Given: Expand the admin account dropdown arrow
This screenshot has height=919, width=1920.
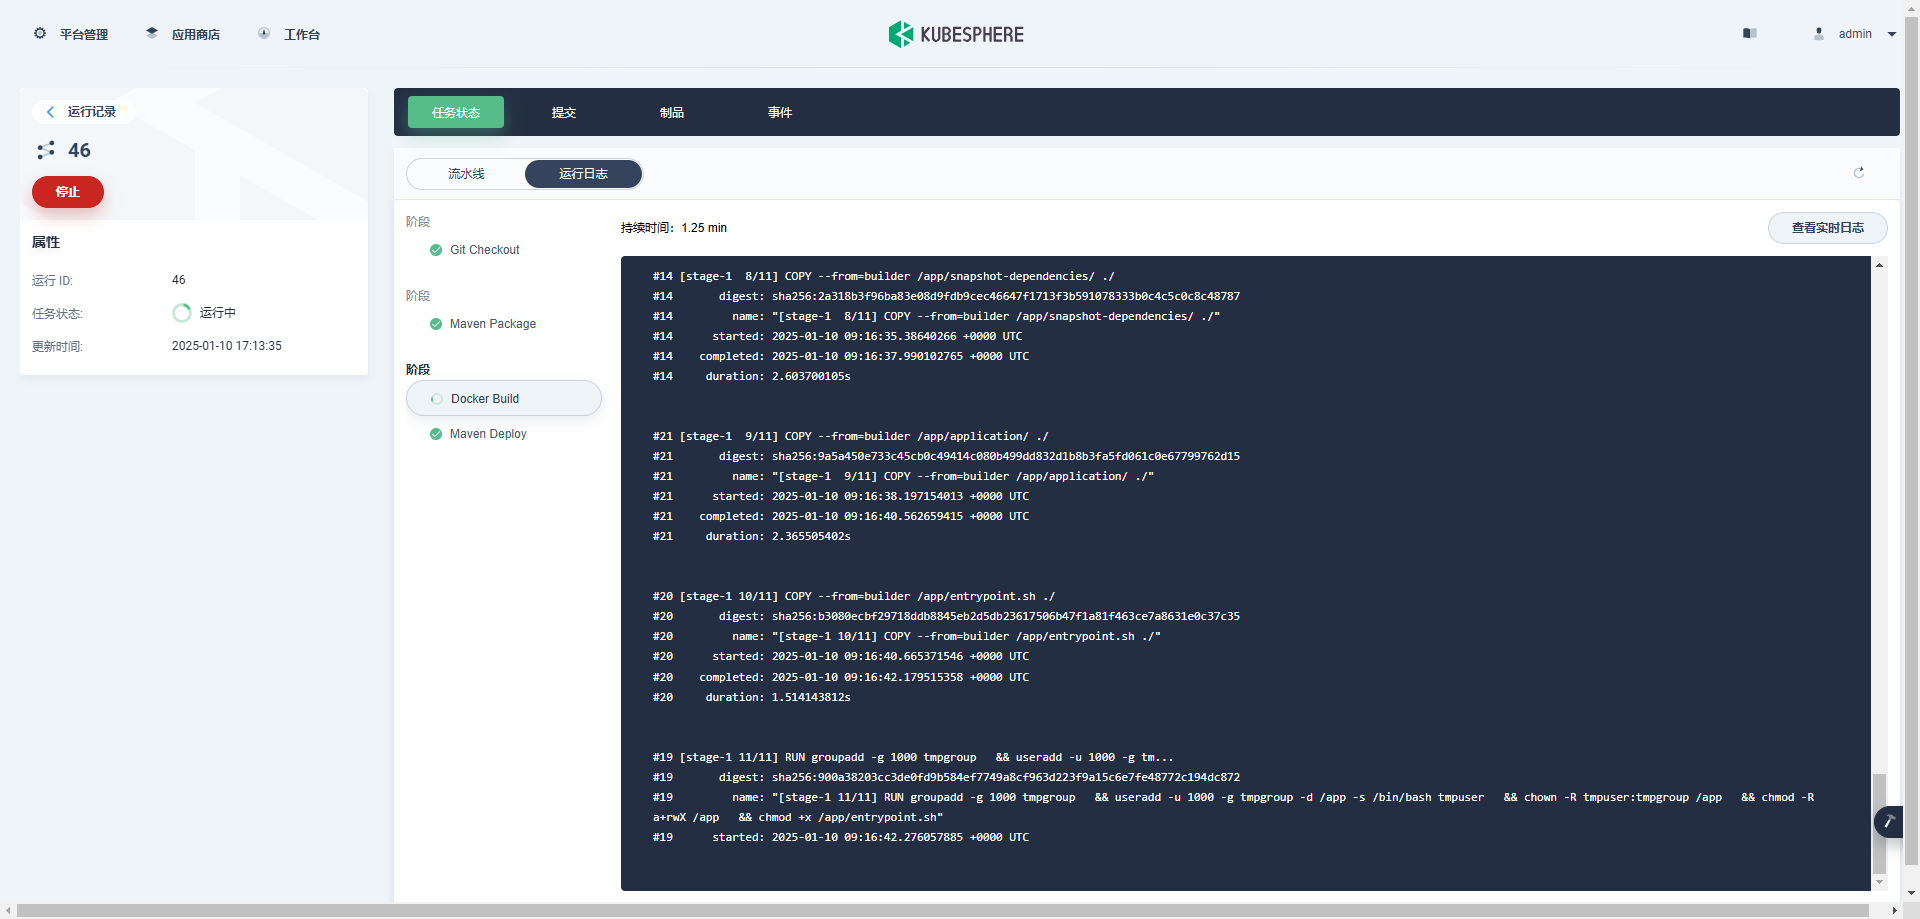Looking at the screenshot, I should 1892,34.
